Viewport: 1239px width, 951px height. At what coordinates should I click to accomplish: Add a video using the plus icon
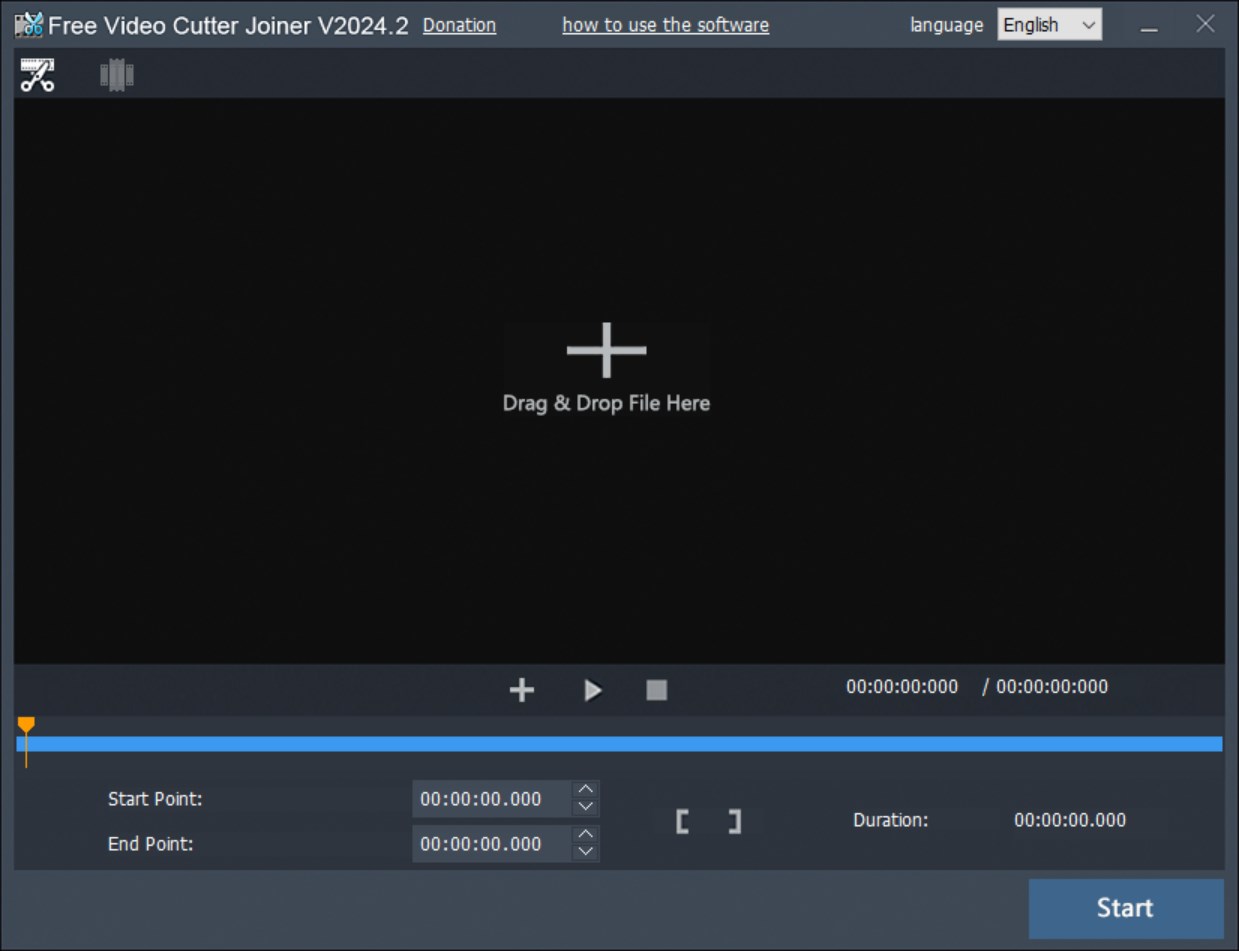point(521,689)
